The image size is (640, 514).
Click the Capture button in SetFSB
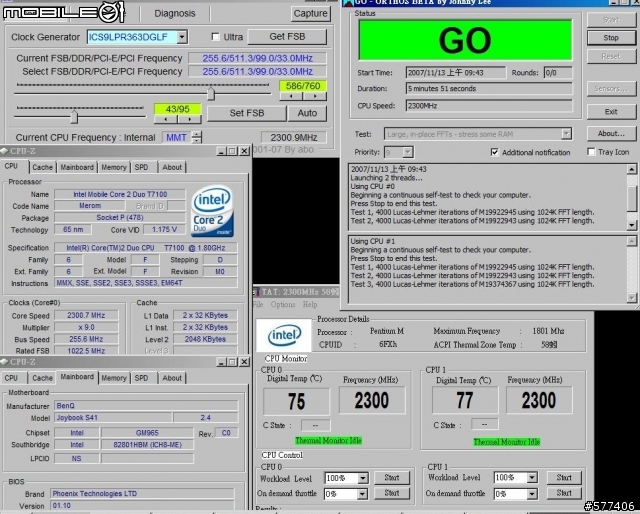point(310,13)
